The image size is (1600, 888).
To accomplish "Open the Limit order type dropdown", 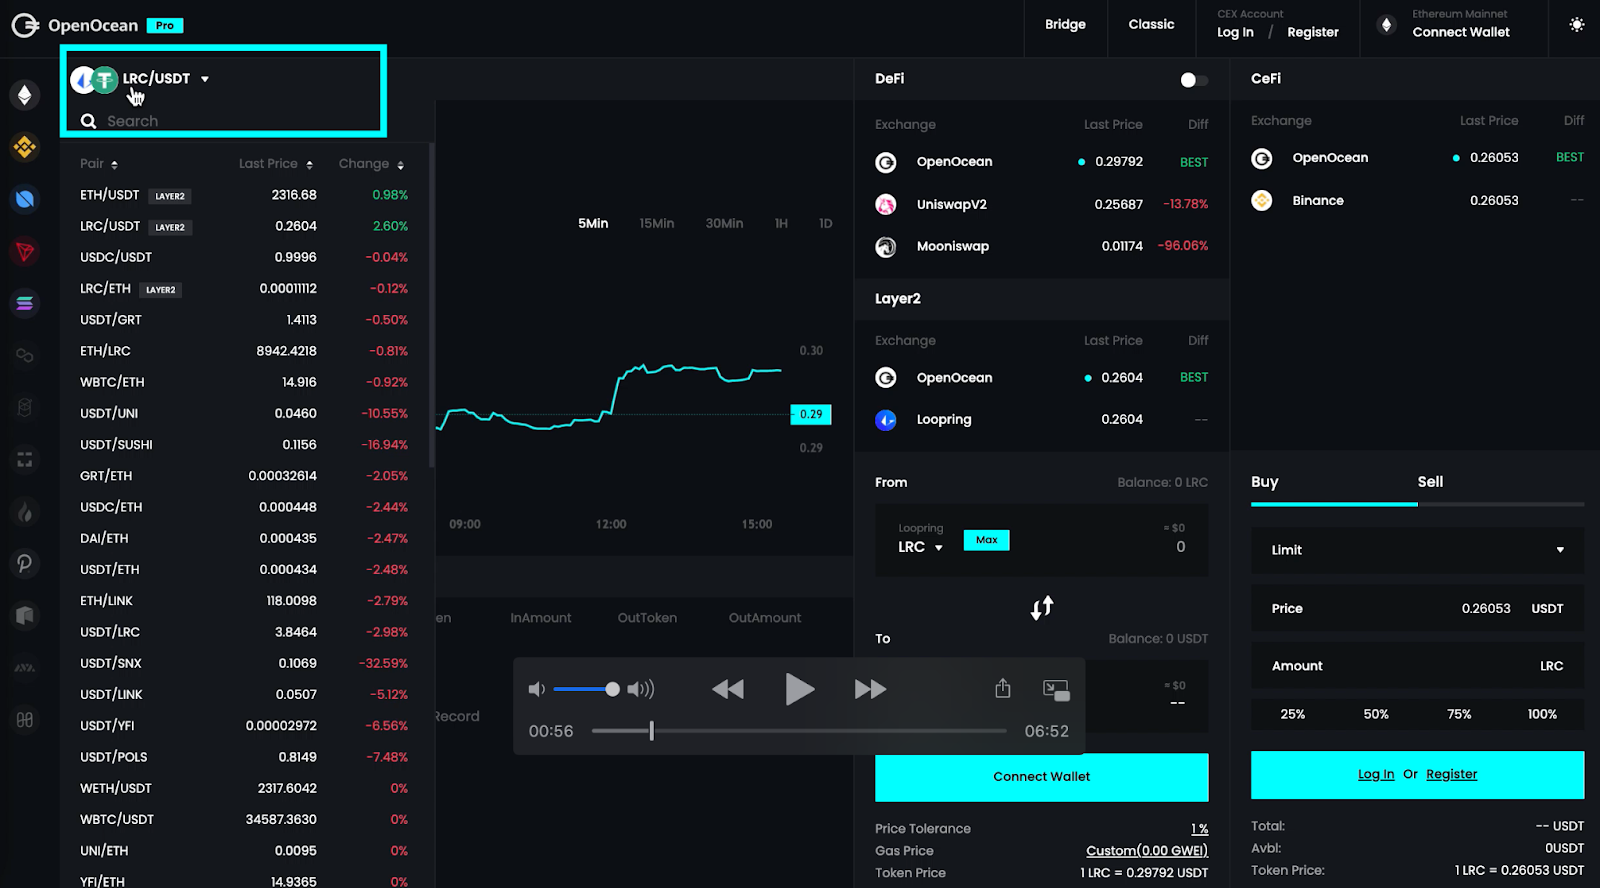I will [x=1417, y=550].
